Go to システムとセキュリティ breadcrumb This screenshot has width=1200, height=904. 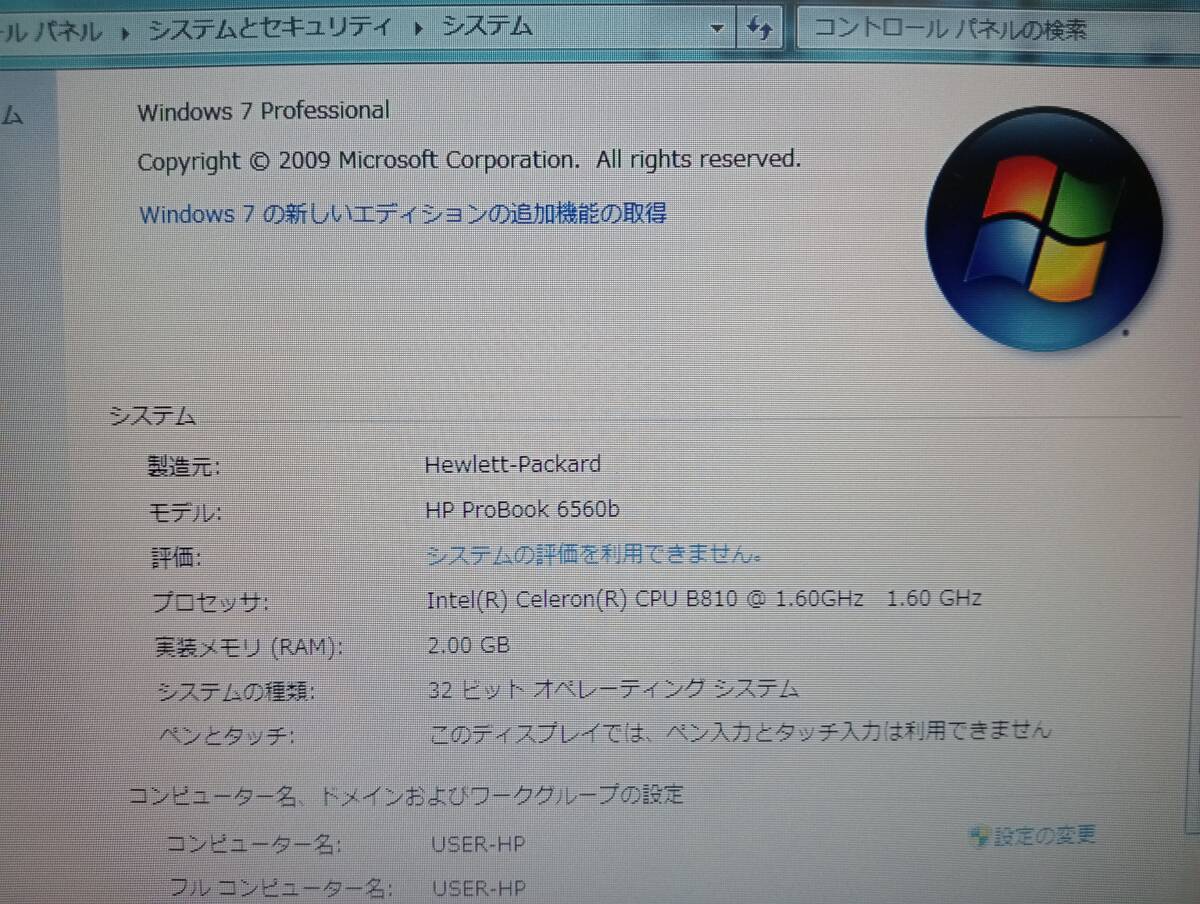click(x=269, y=29)
